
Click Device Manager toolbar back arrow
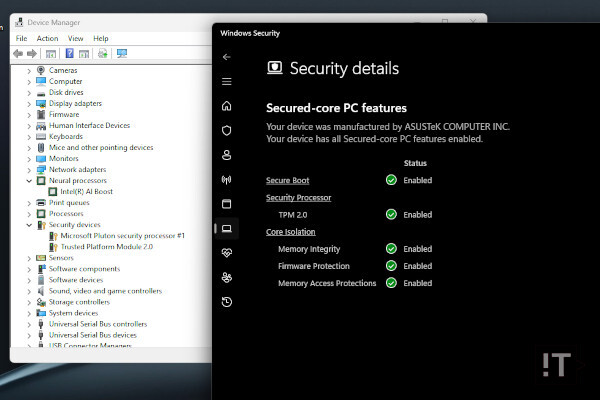pyautogui.click(x=19, y=53)
